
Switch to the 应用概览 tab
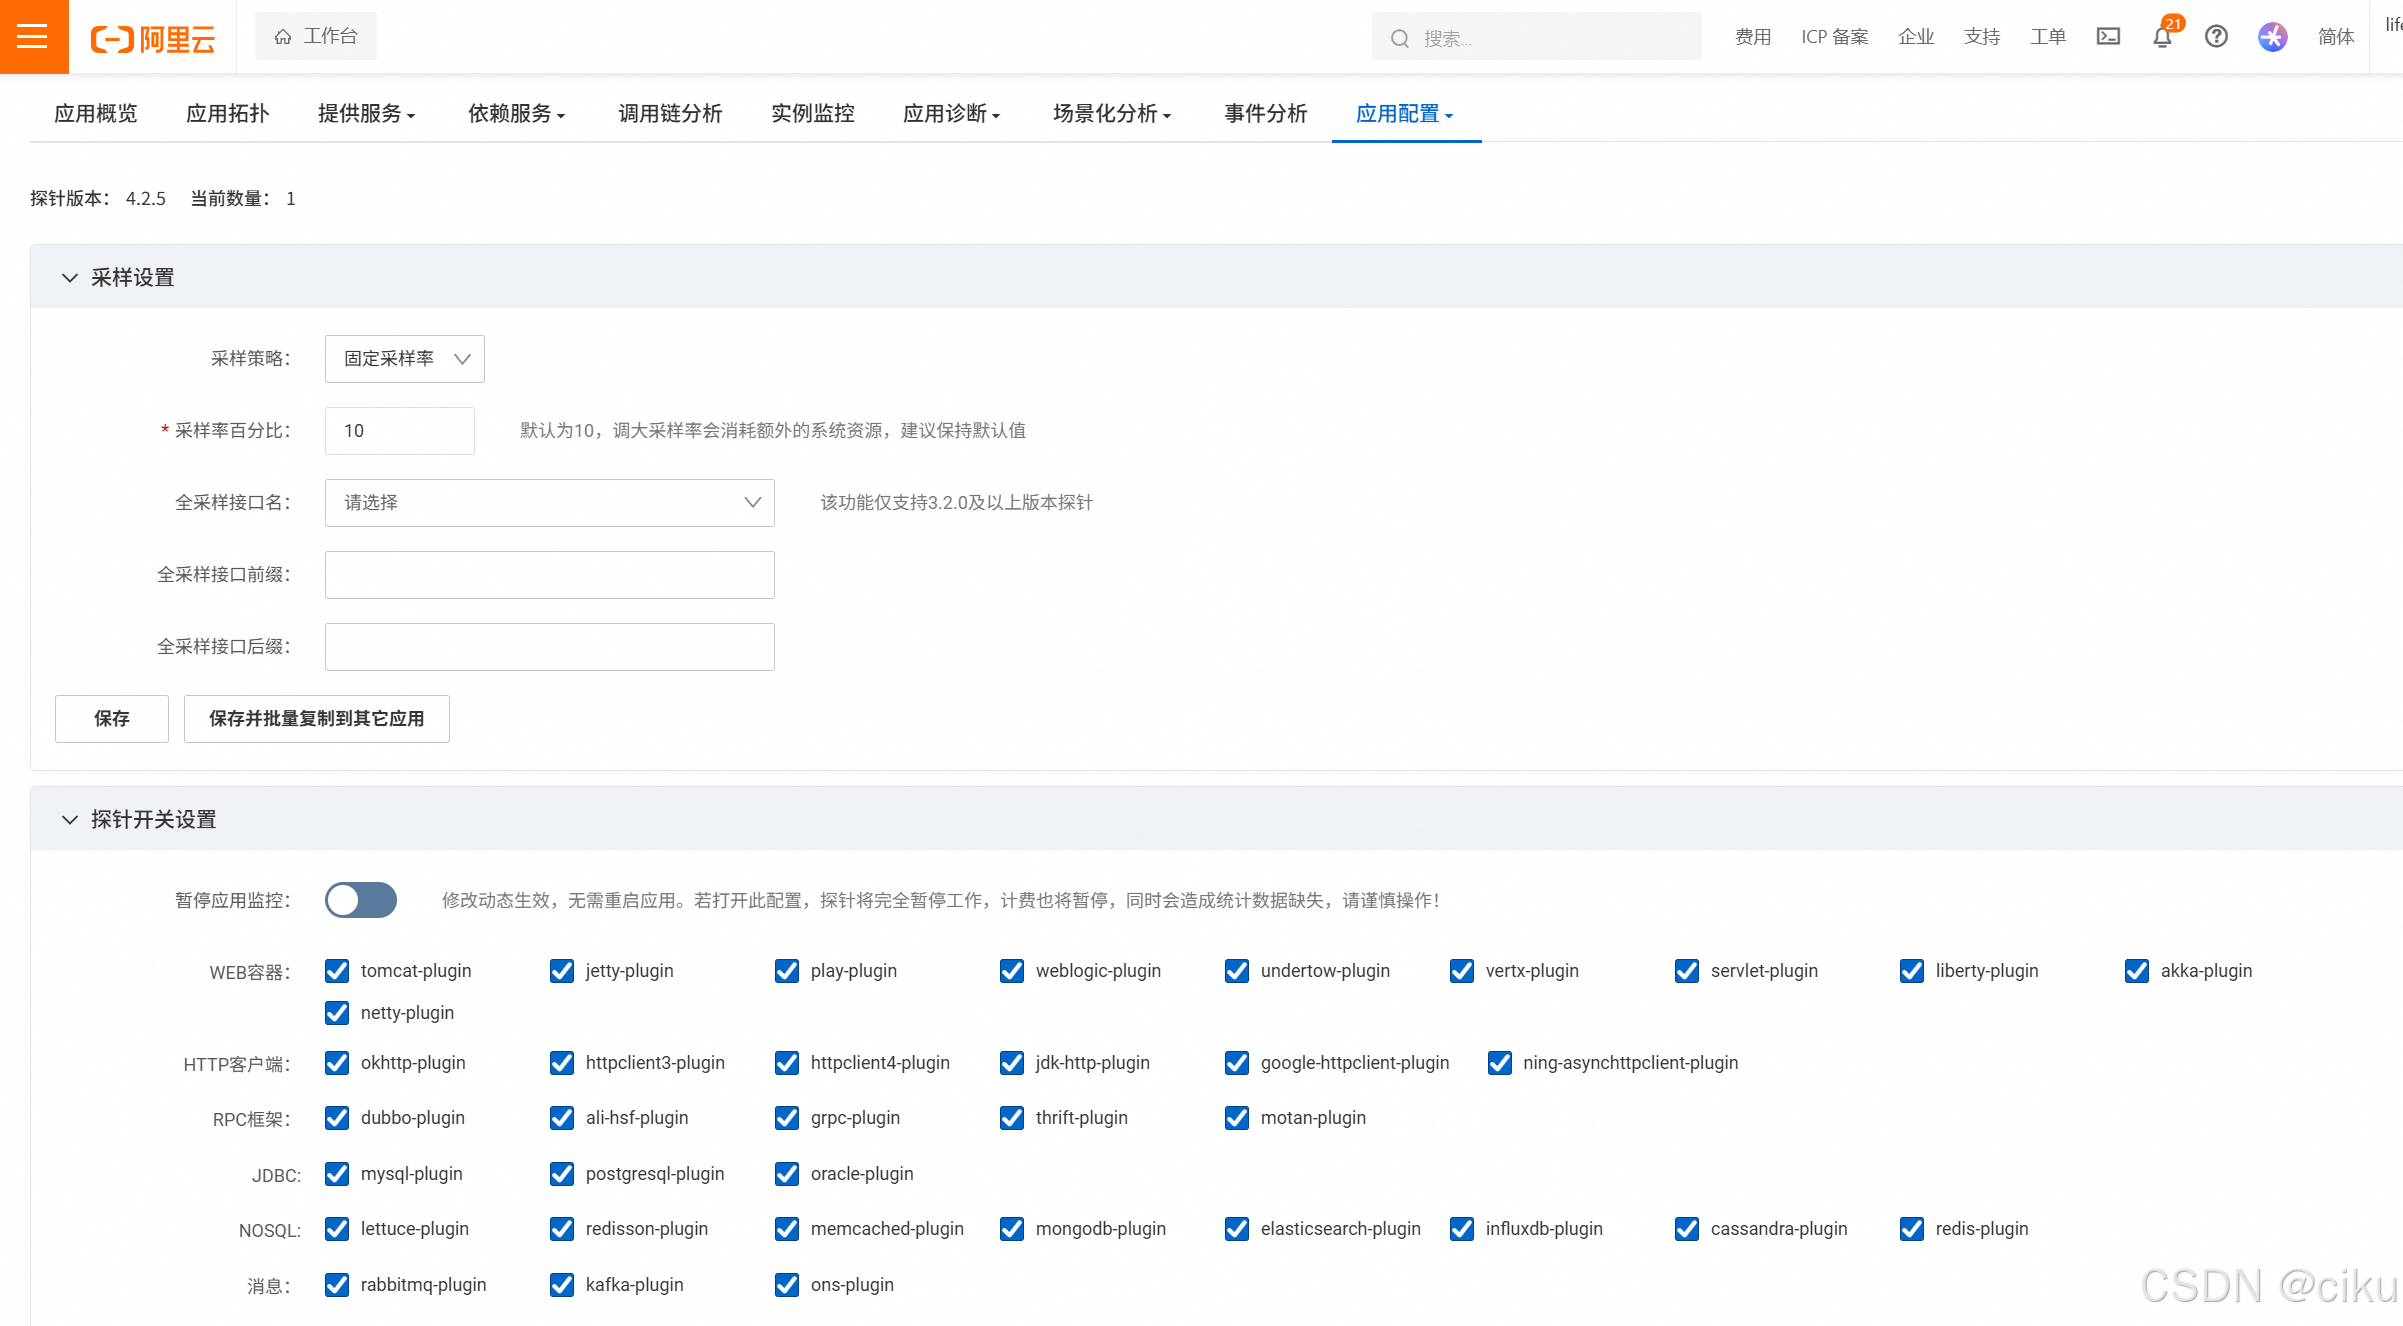[96, 114]
